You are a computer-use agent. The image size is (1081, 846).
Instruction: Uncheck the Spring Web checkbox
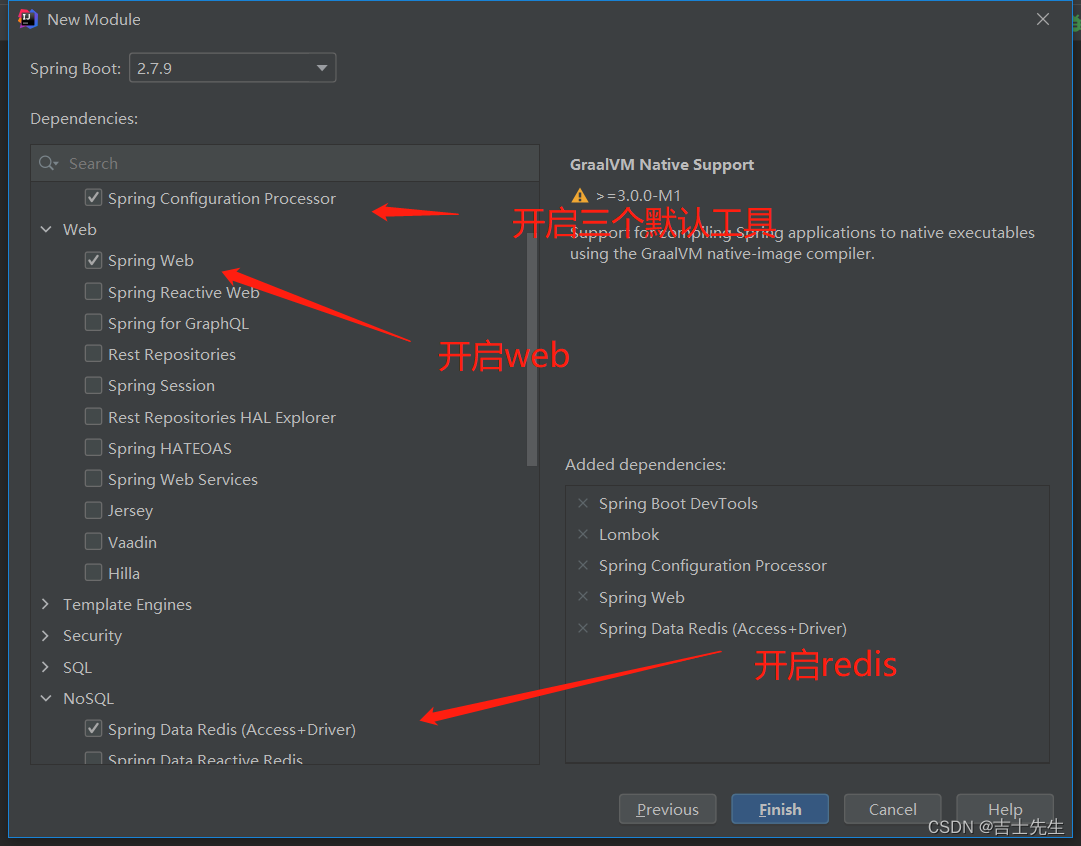click(93, 261)
